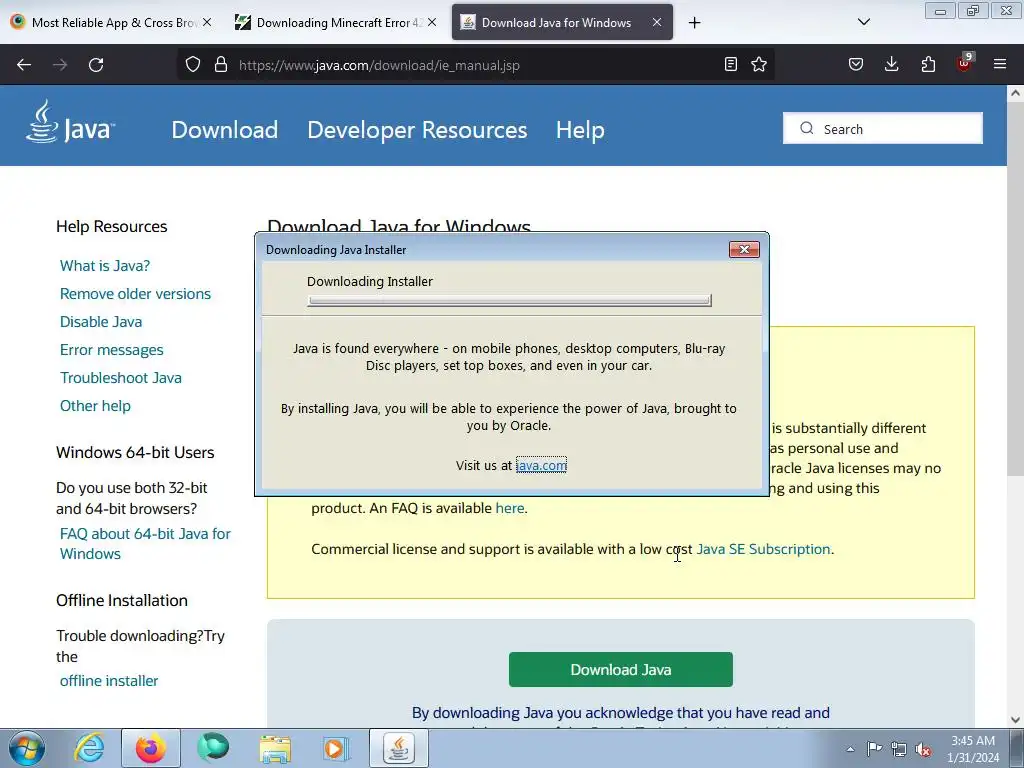Image resolution: width=1024 pixels, height=768 pixels.
Task: Open the tracking protection shield icon
Action: (193, 65)
